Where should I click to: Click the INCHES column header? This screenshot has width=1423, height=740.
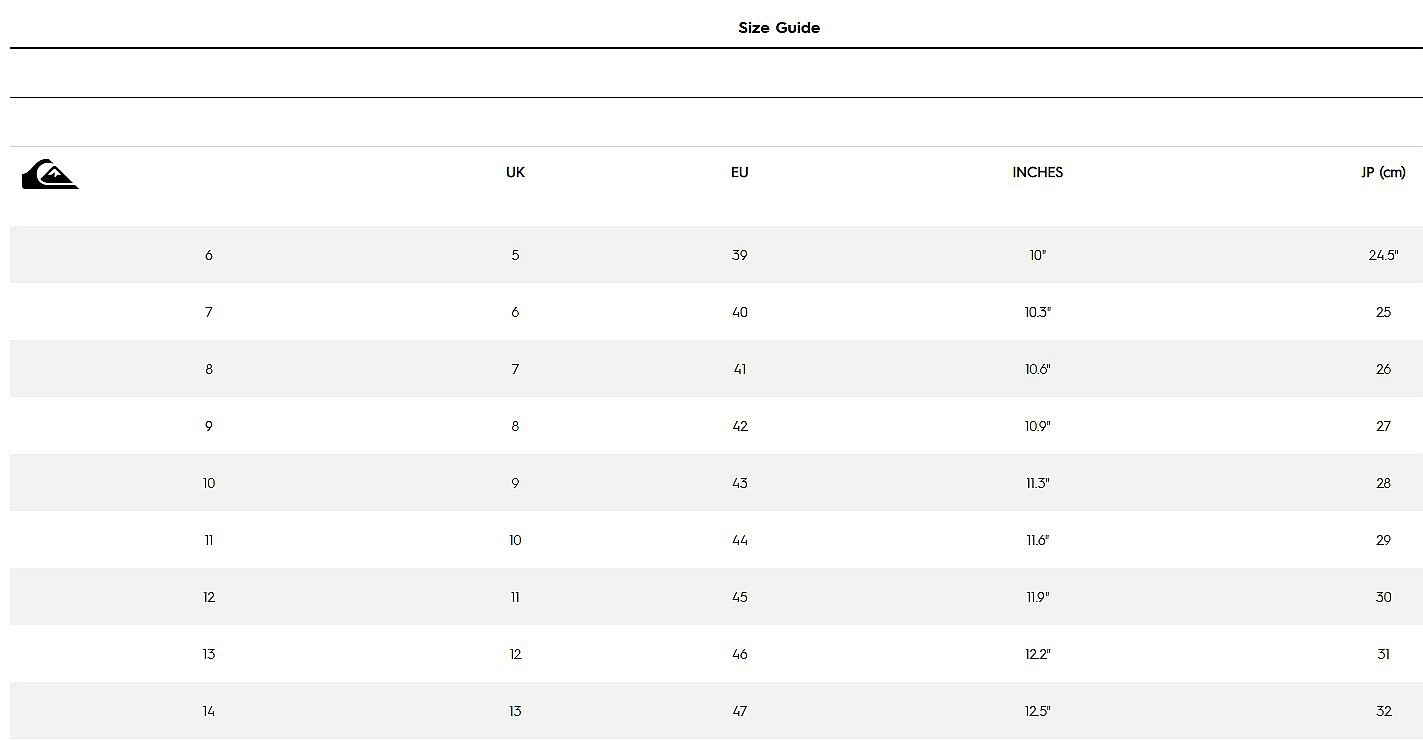tap(1037, 172)
